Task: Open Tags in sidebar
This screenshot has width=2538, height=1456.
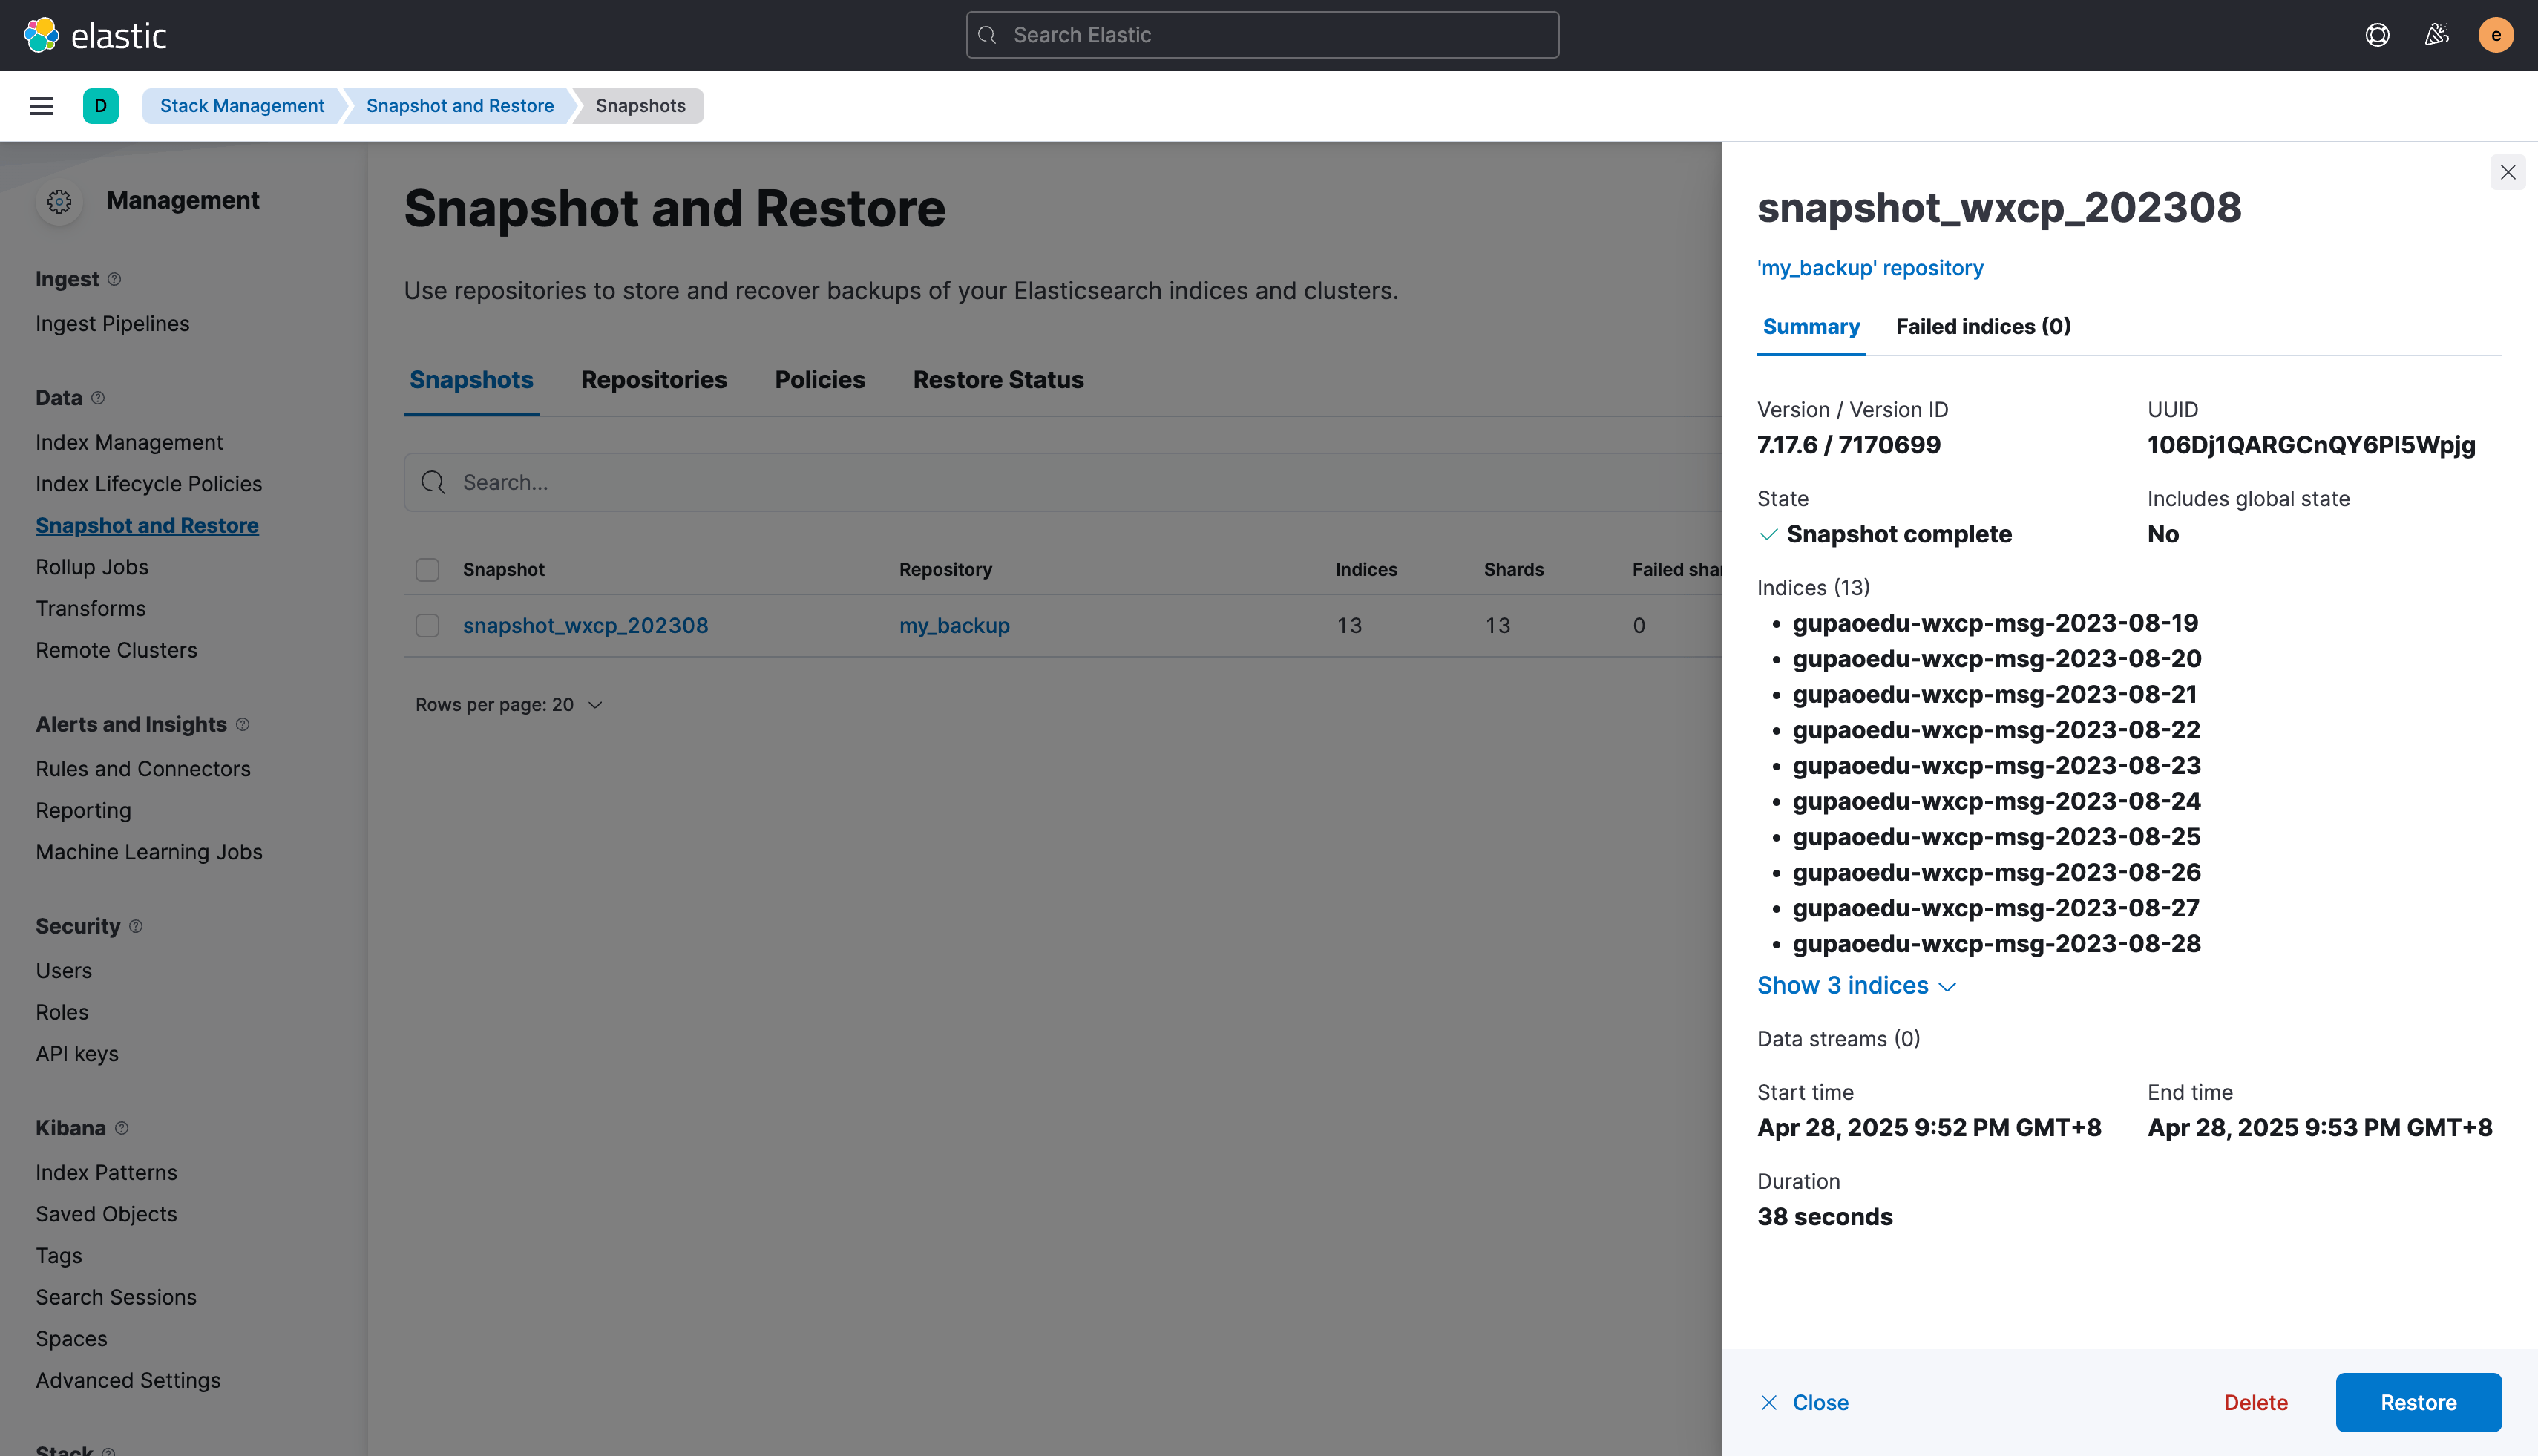Action: [59, 1256]
